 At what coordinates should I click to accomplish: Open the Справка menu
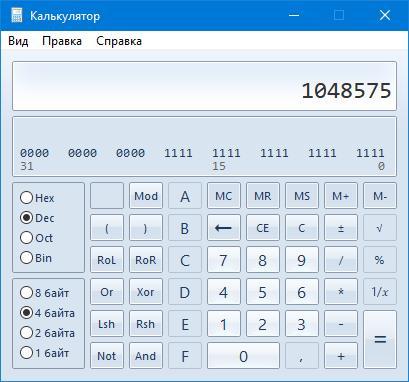119,41
